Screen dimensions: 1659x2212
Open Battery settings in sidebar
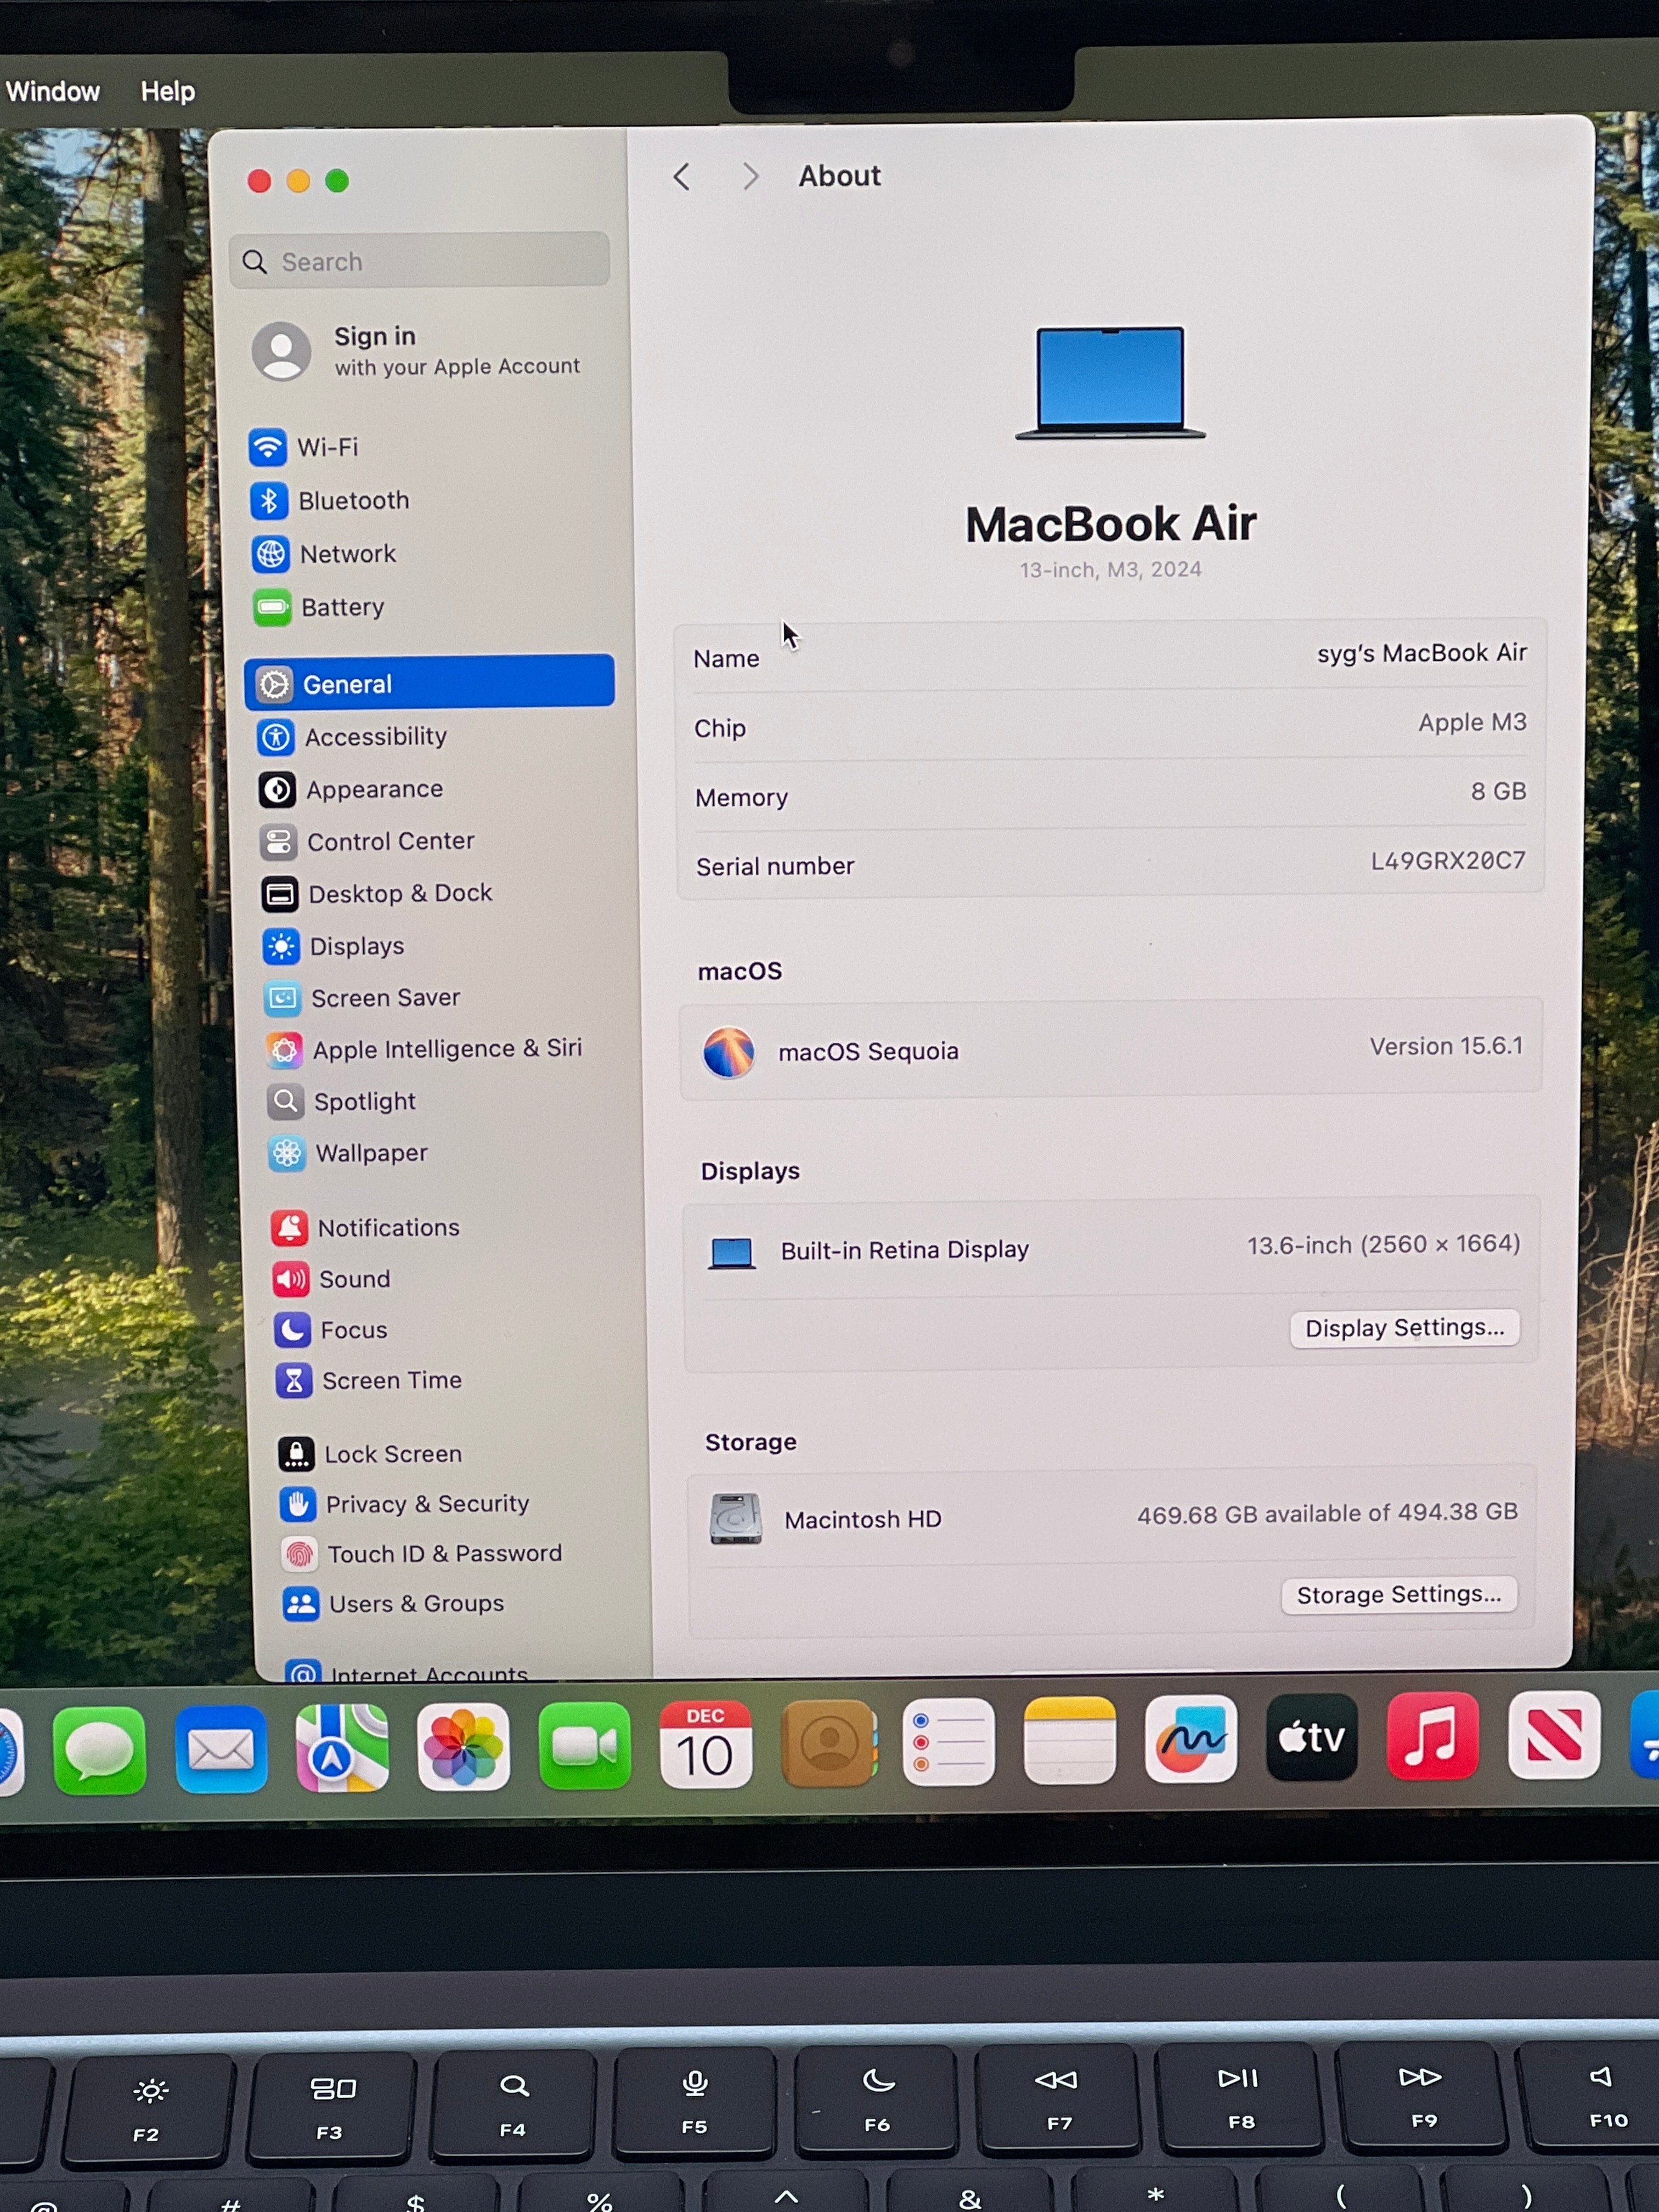pos(319,607)
